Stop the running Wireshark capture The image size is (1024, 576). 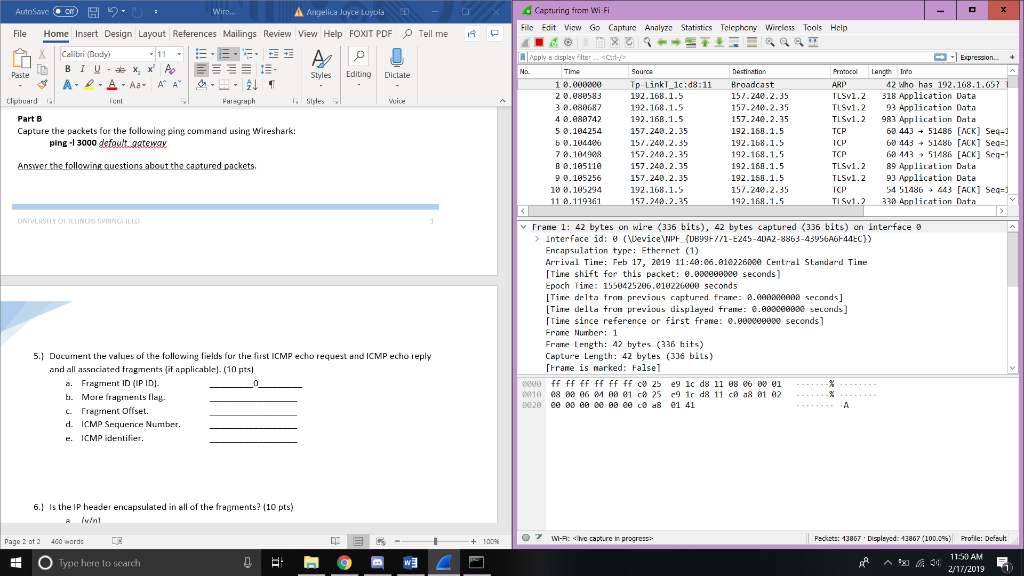tap(539, 42)
